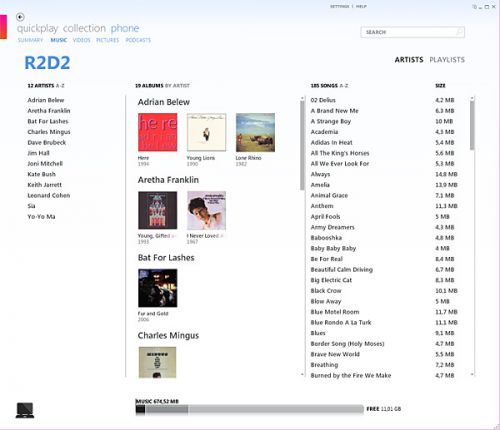Image resolution: width=500 pixels, height=430 pixels.
Task: Click the PC device icon at bottom left
Action: click(x=25, y=410)
